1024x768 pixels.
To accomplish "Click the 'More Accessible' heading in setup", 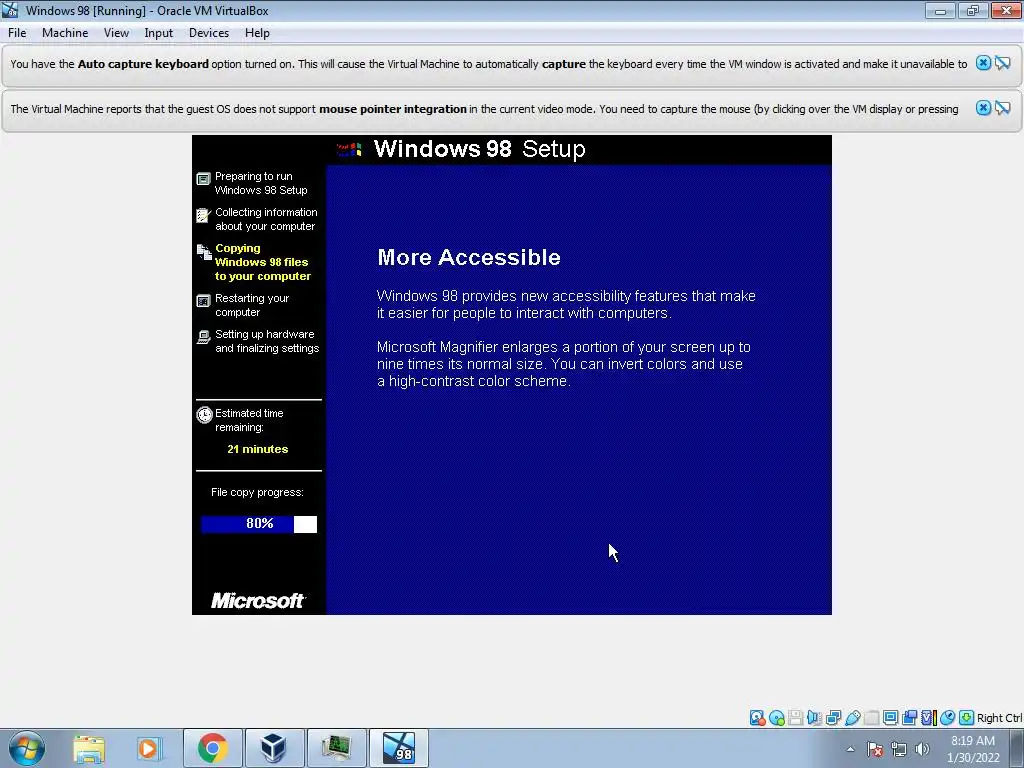I will tap(469, 257).
